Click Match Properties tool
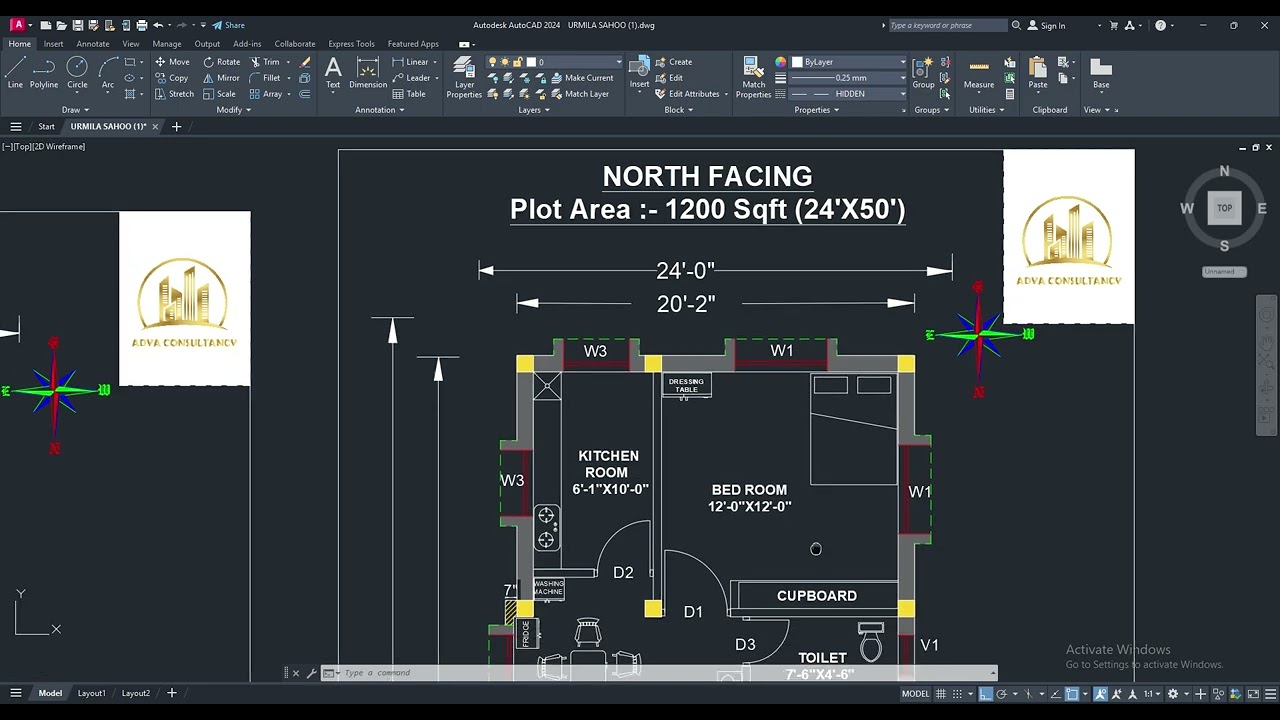The width and height of the screenshot is (1280, 720). pos(753,77)
